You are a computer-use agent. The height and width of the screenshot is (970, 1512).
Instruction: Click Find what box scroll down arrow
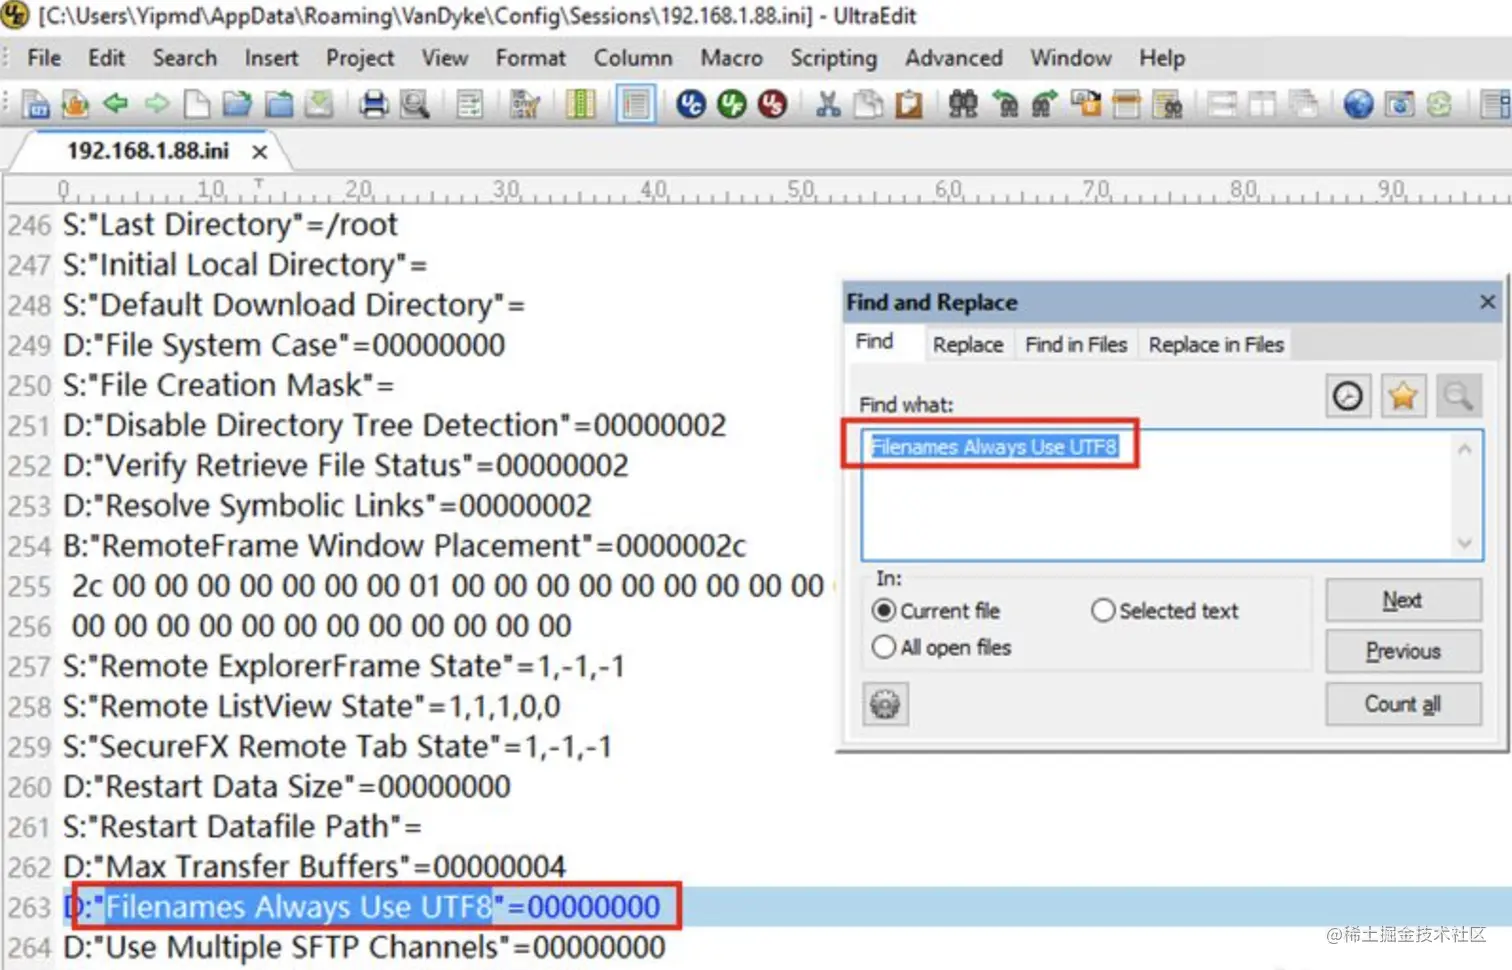click(x=1465, y=543)
